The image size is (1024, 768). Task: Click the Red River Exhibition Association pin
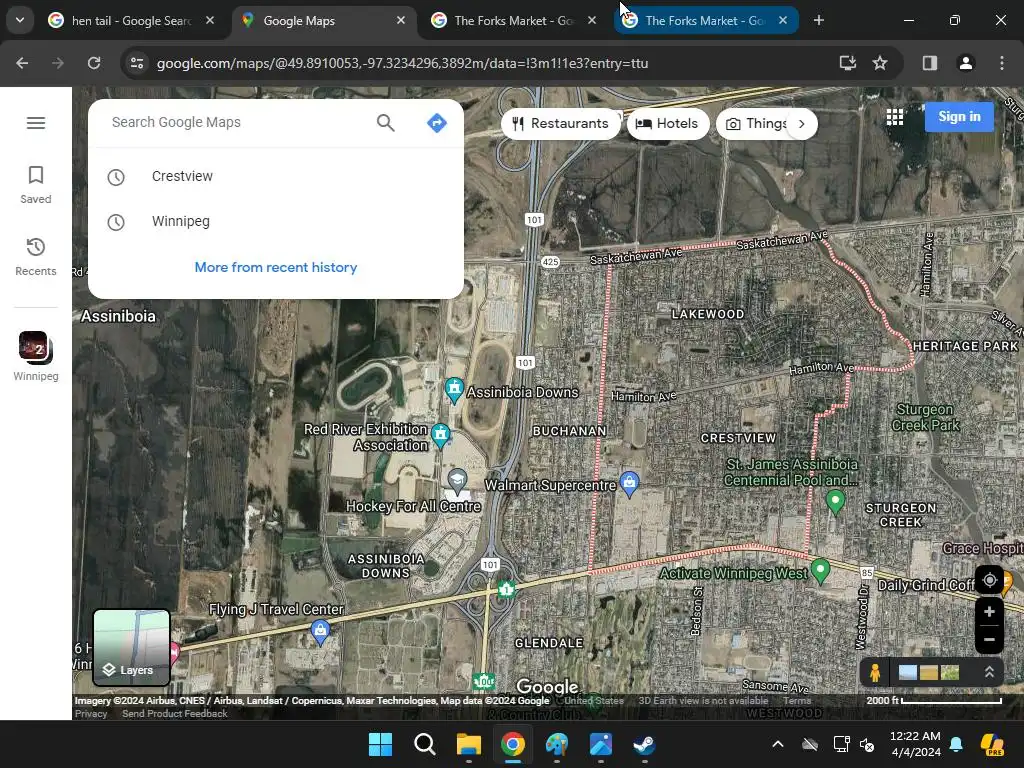(441, 435)
